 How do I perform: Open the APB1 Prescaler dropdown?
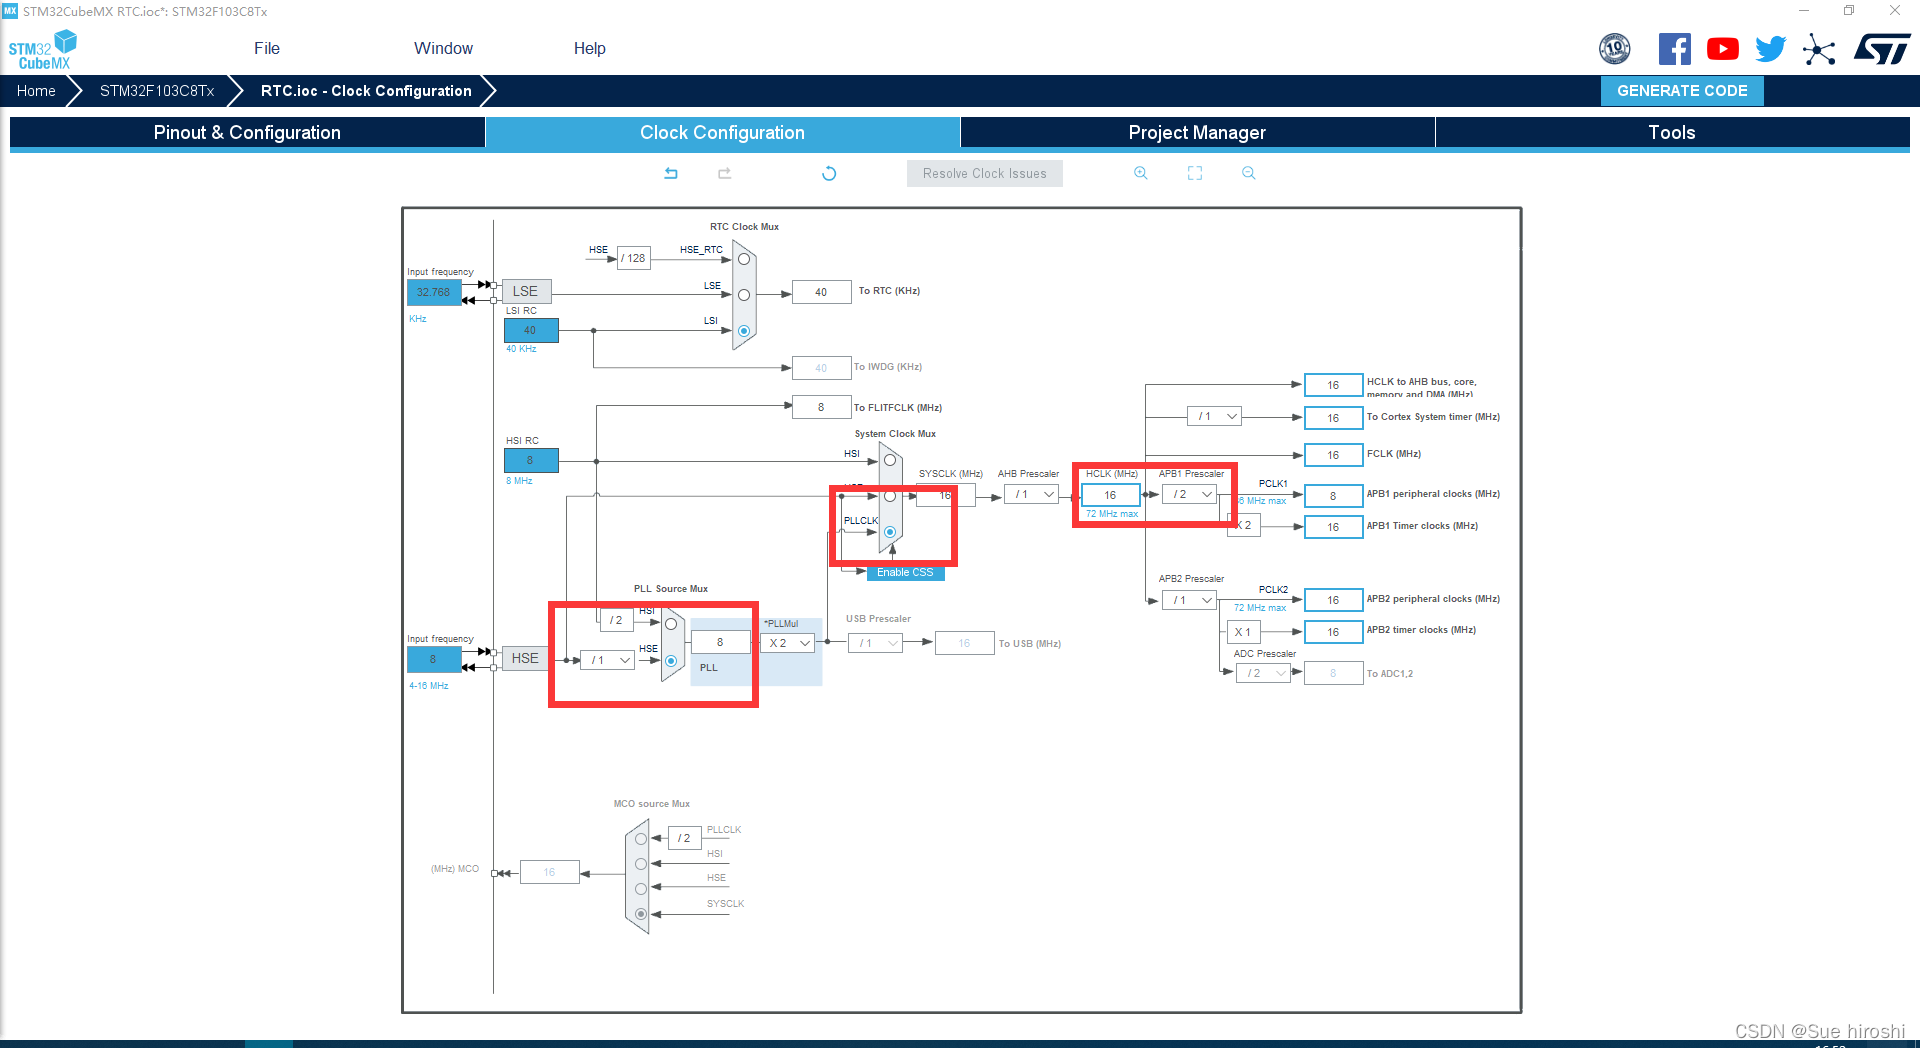[x=1190, y=495]
